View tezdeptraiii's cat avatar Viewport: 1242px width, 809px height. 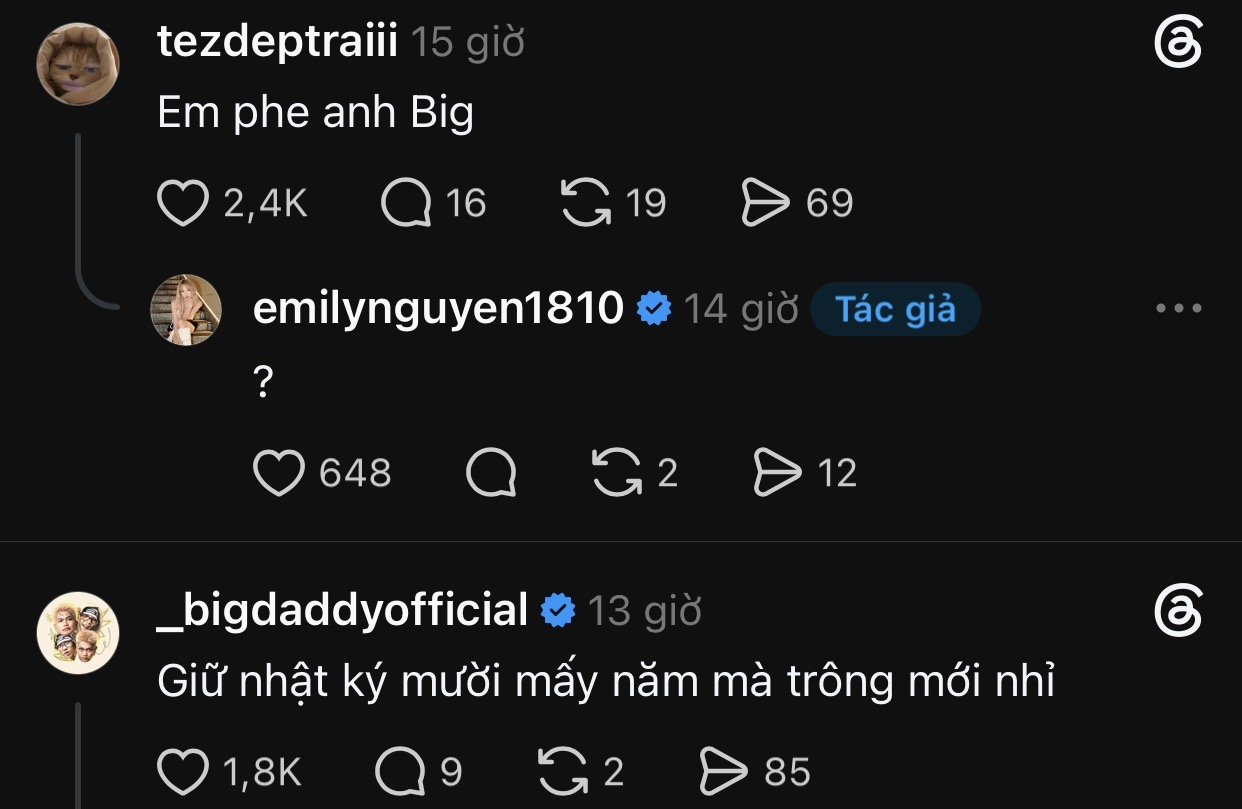click(x=79, y=63)
